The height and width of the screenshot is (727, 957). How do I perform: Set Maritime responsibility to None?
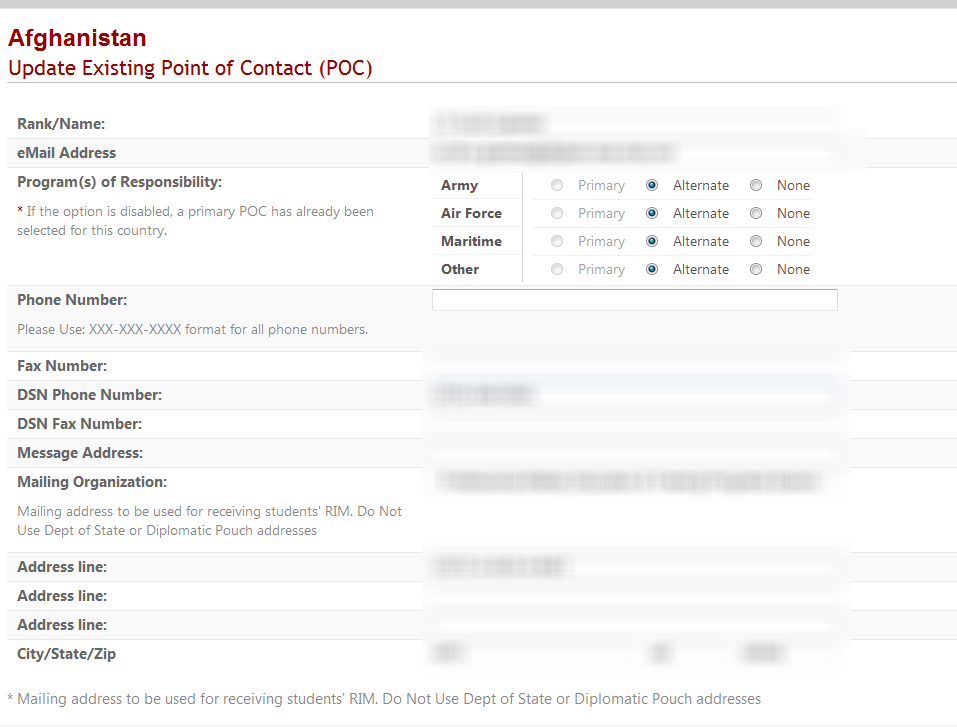pyautogui.click(x=756, y=241)
